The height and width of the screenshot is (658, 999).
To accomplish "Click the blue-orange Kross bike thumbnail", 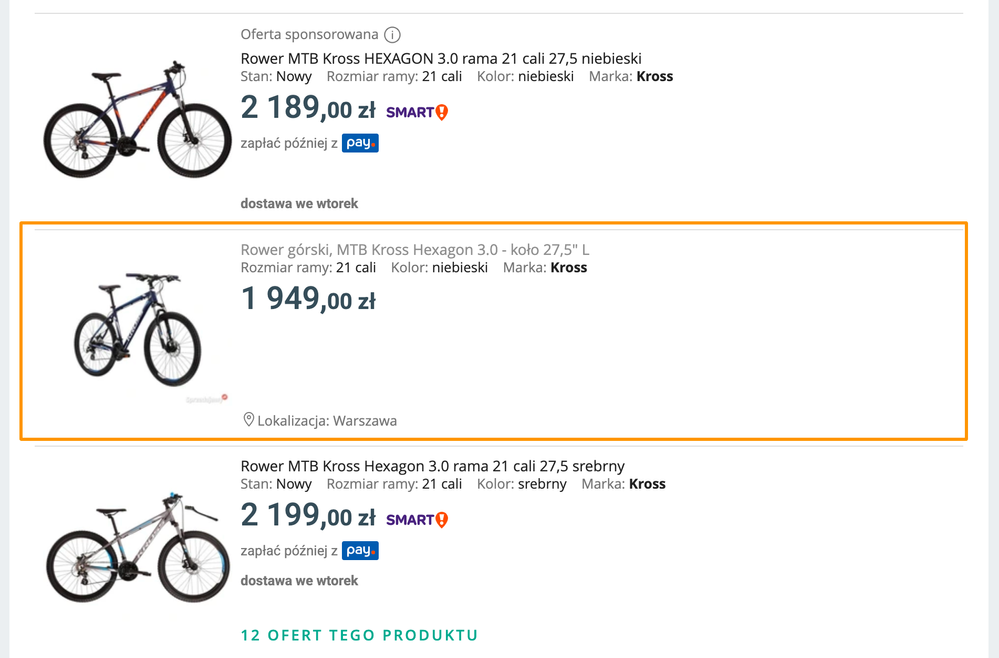I will tap(138, 120).
